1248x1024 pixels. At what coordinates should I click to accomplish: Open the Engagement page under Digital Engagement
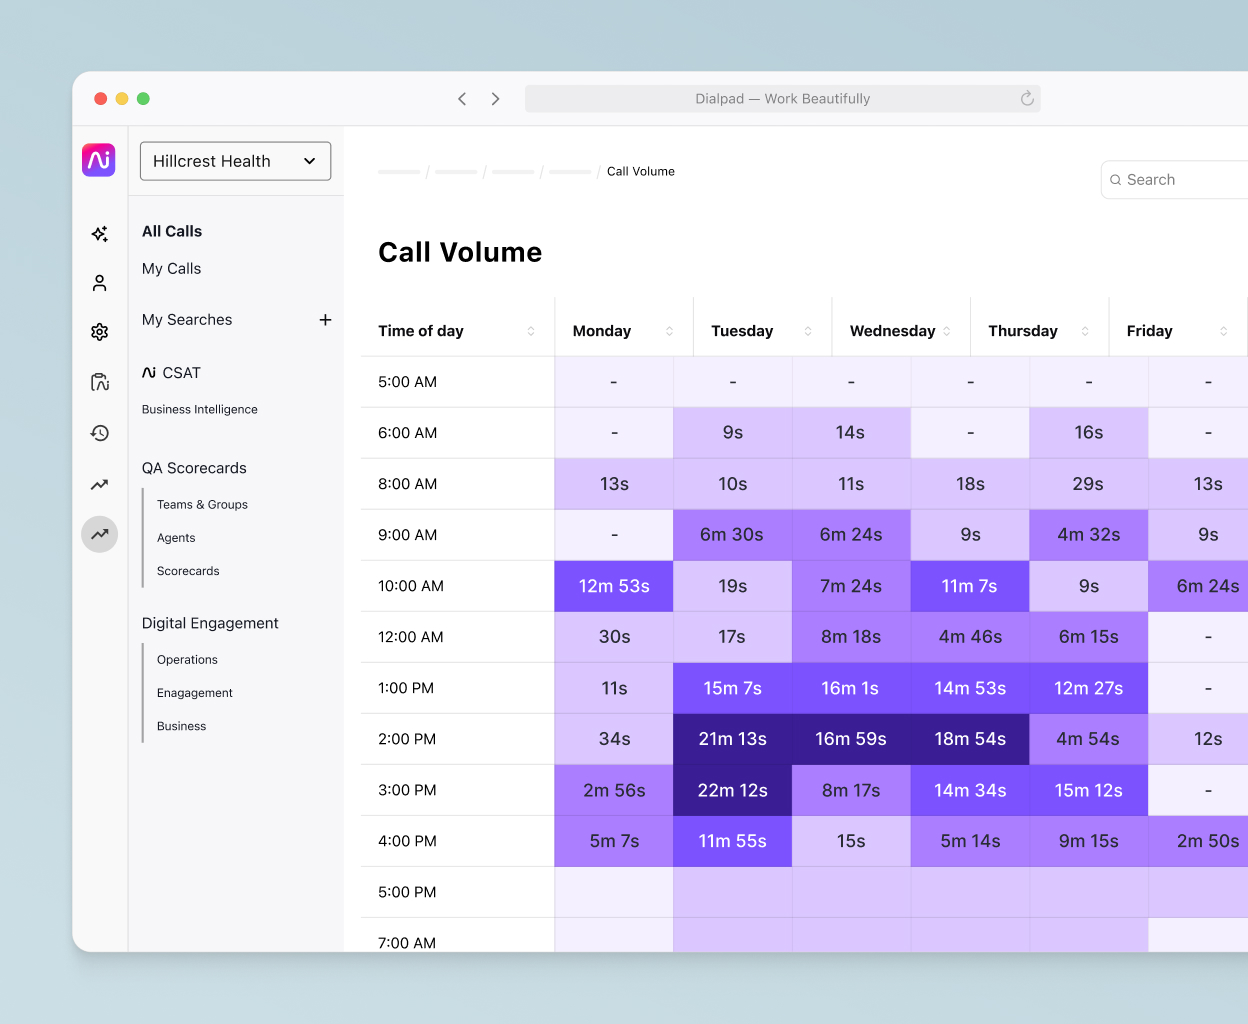(x=194, y=693)
